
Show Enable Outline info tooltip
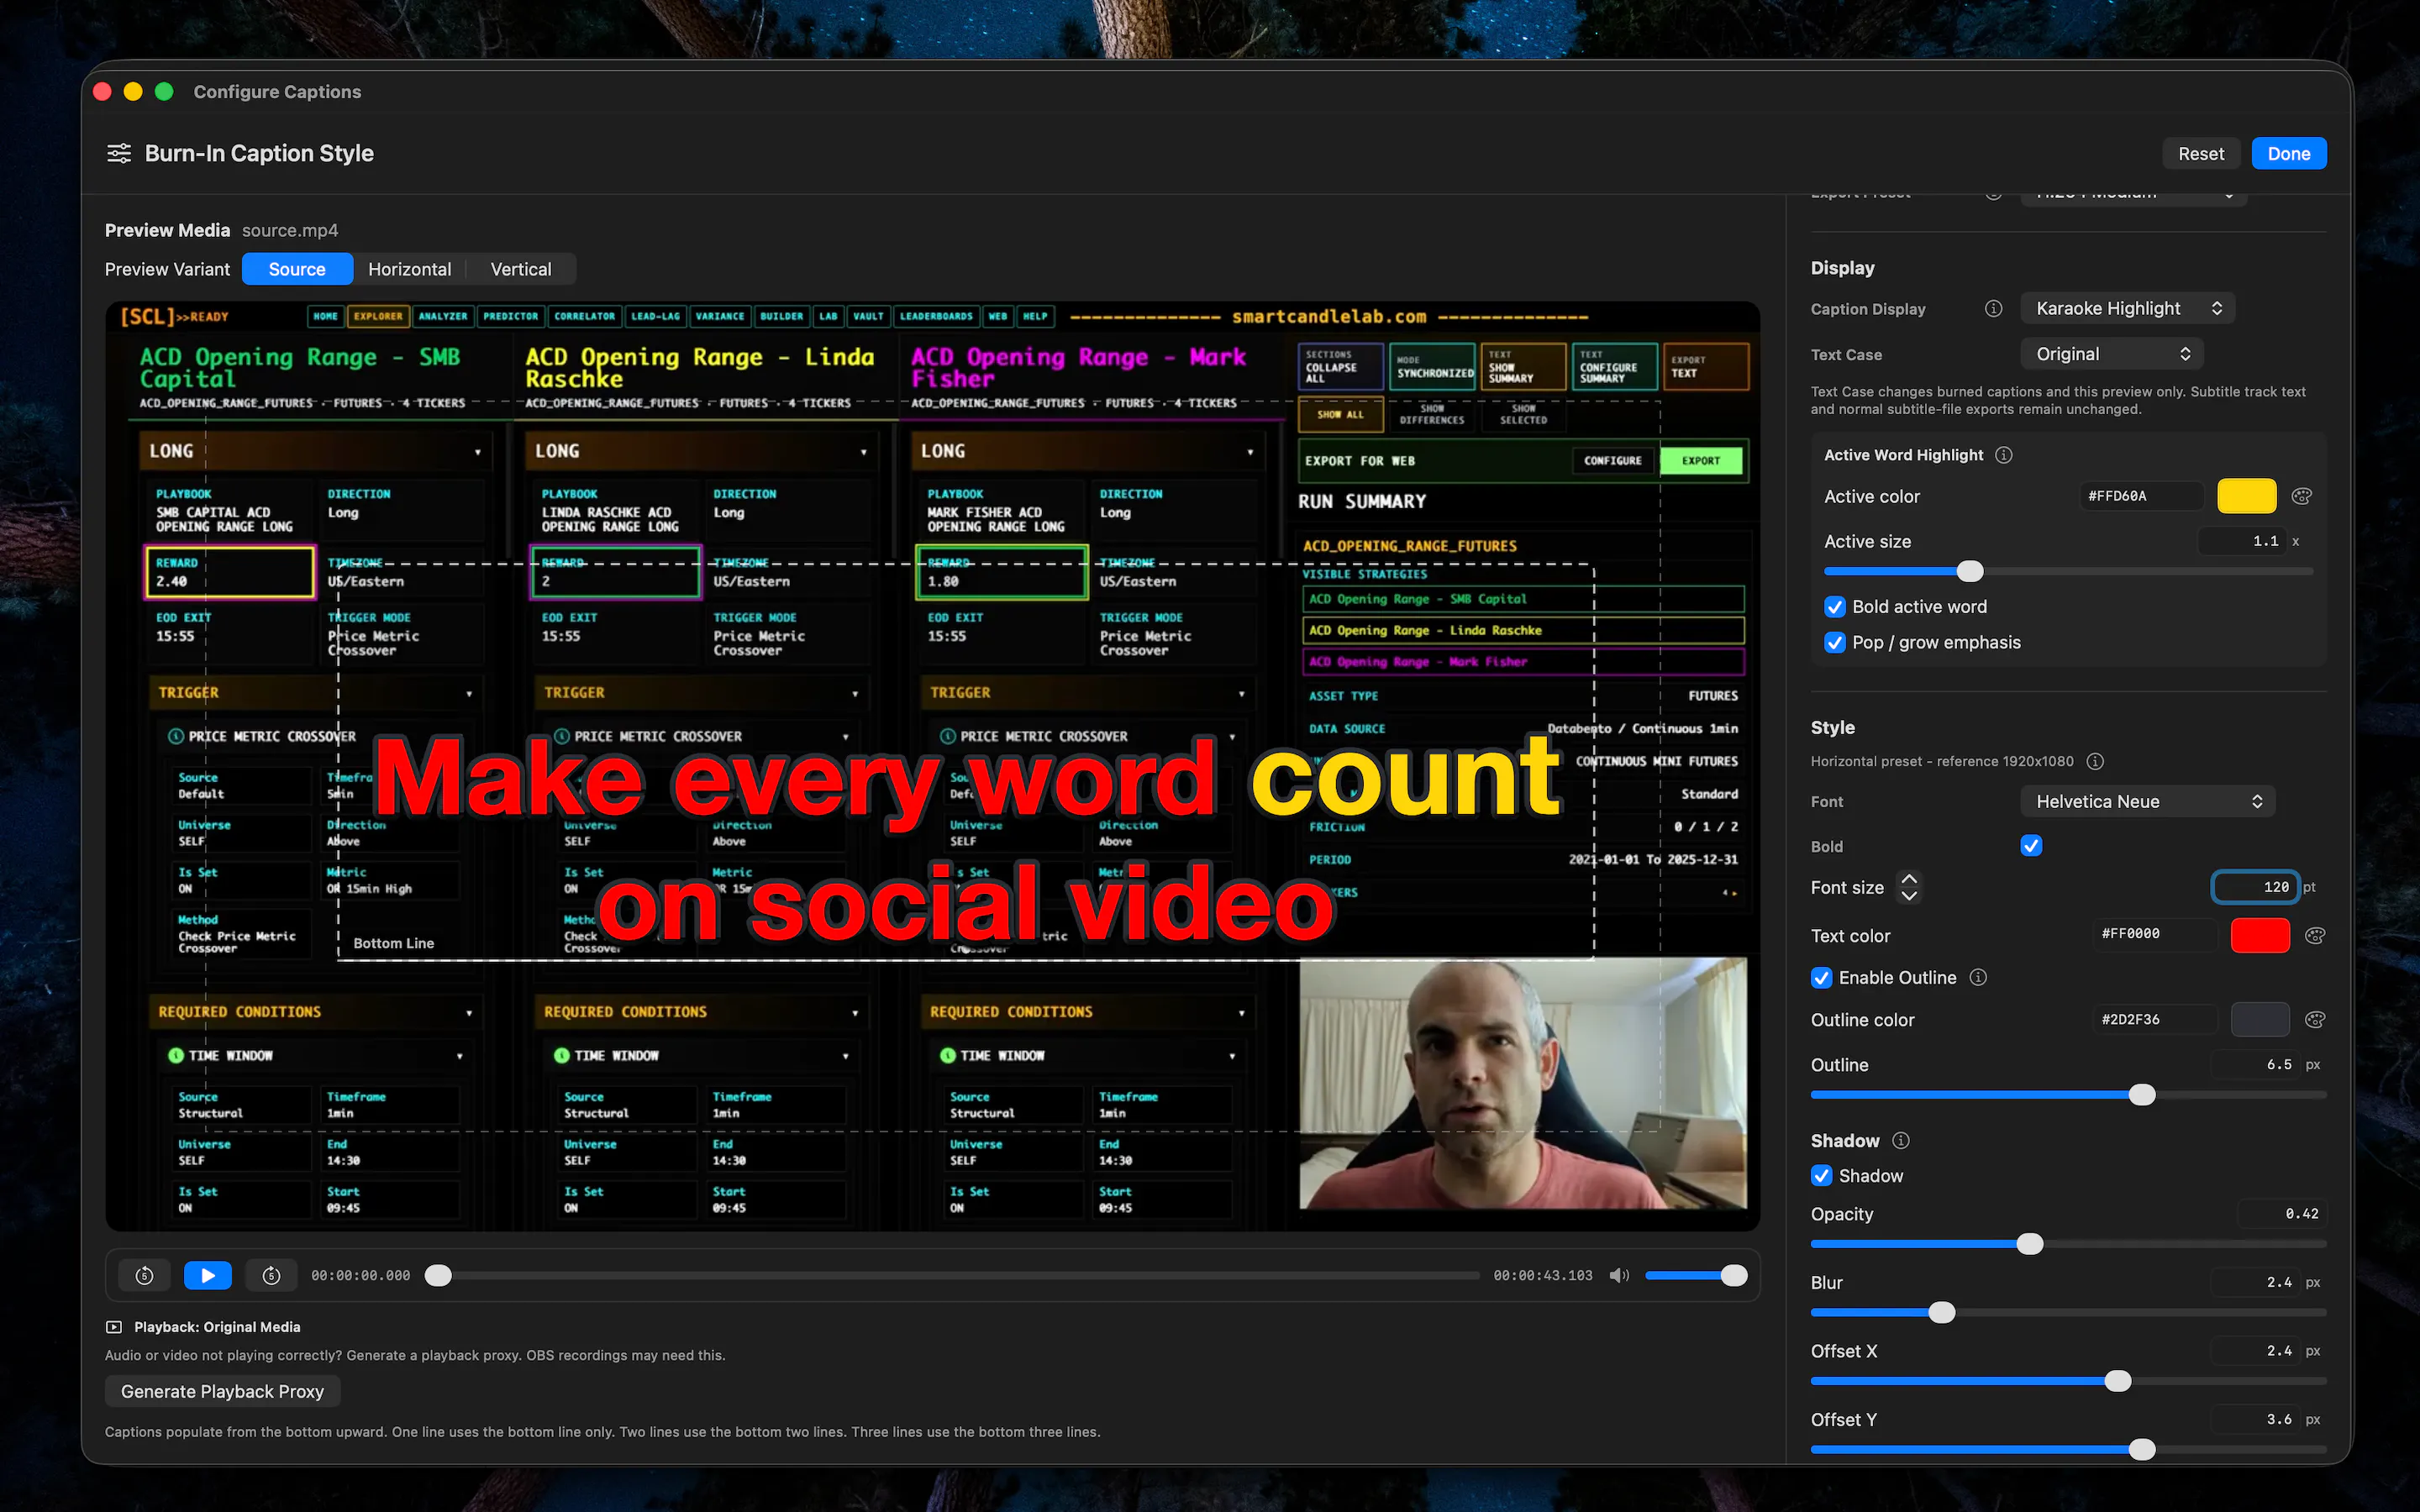click(x=1978, y=977)
